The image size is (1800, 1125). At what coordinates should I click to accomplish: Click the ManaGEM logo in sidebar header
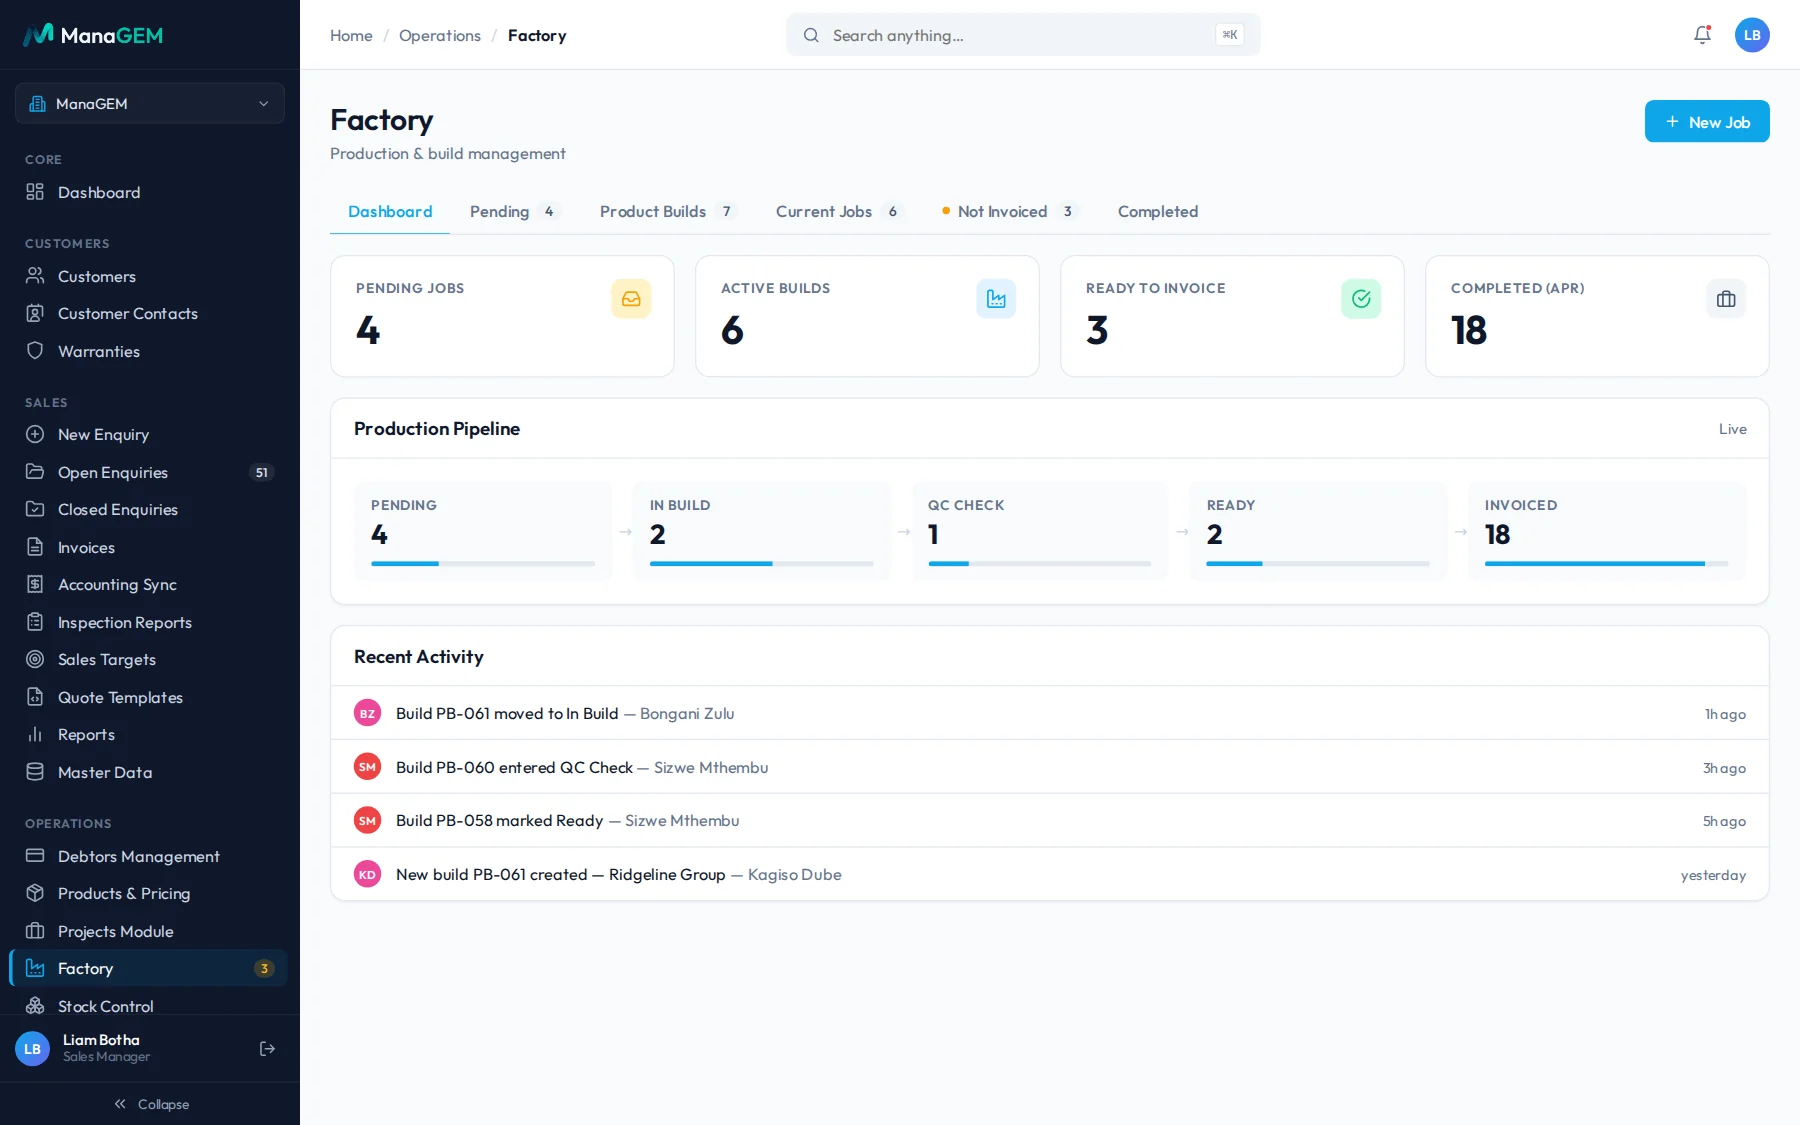pos(93,35)
